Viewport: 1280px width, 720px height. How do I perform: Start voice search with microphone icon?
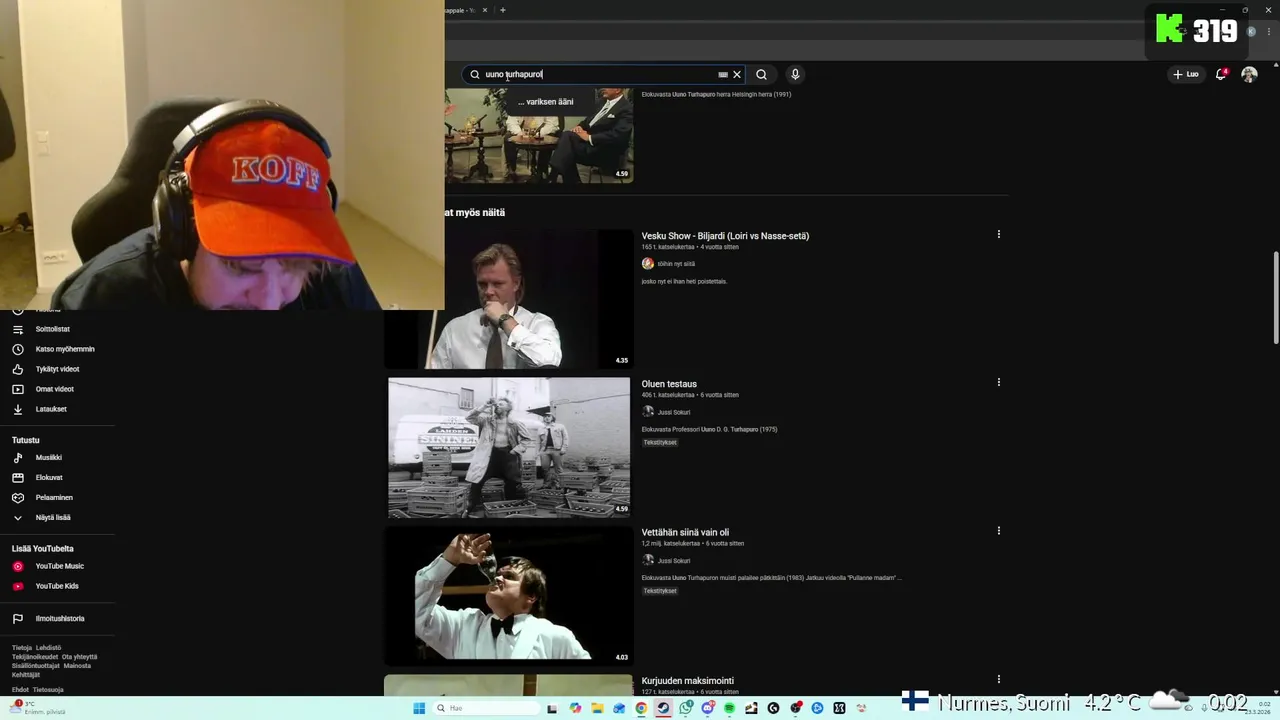point(795,74)
